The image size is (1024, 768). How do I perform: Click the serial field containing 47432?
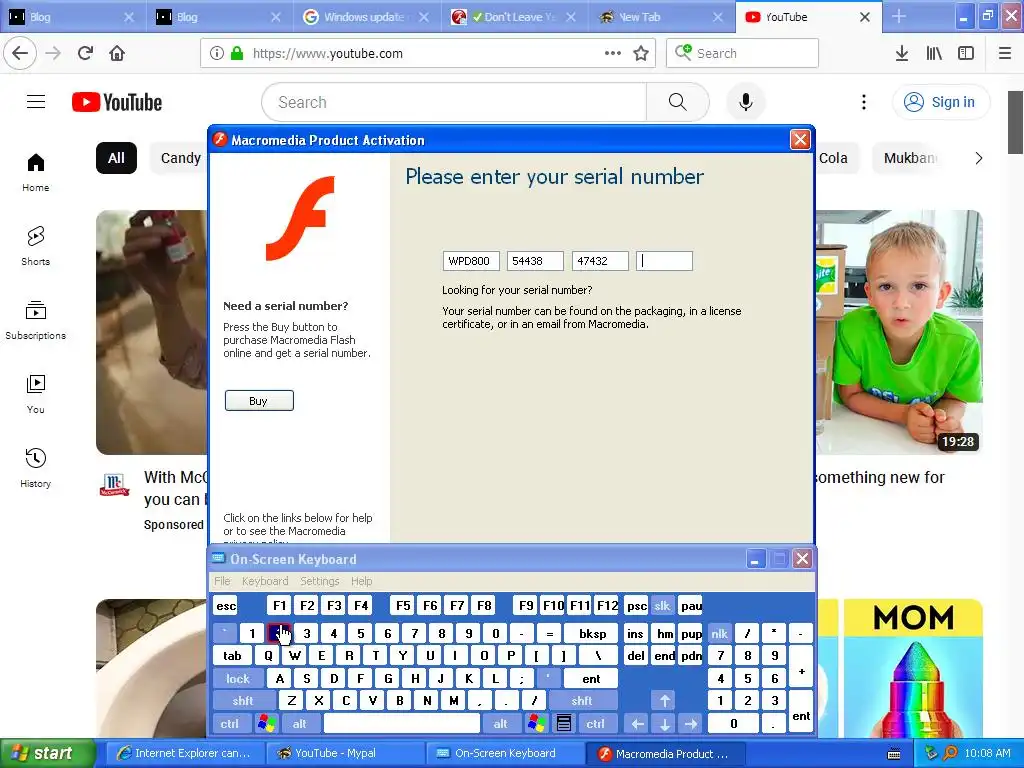pos(600,261)
